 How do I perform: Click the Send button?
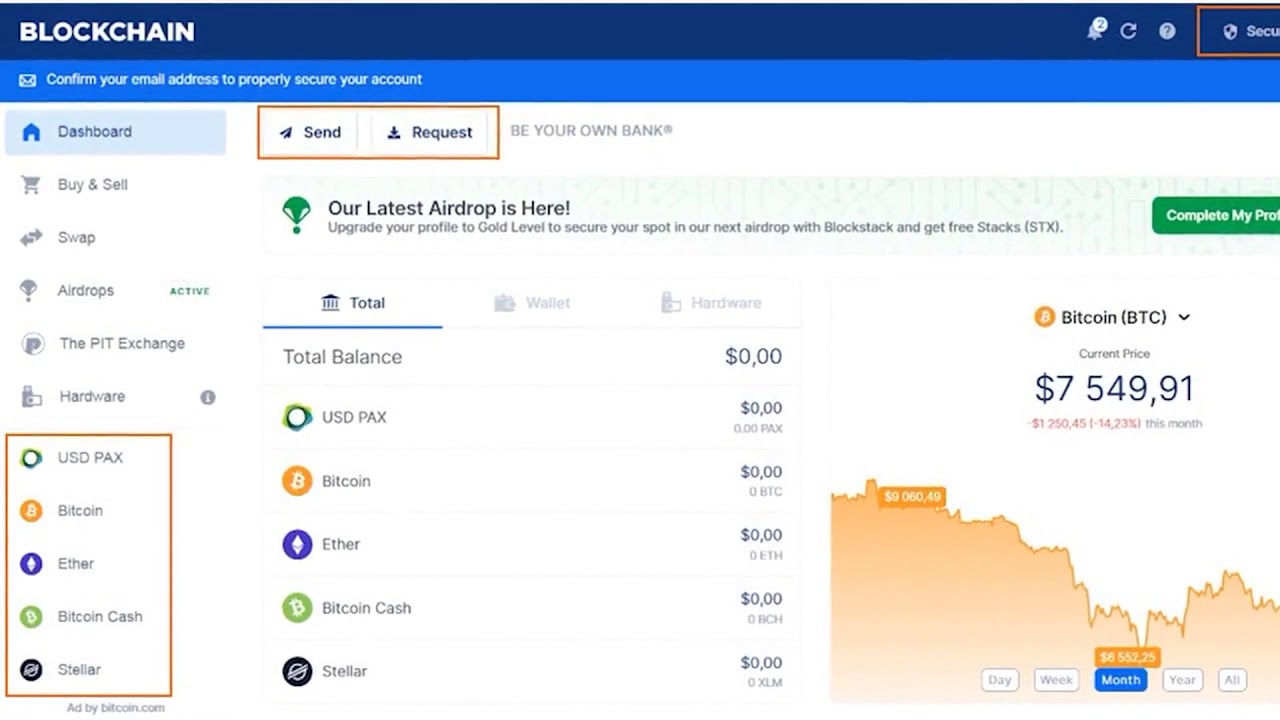(x=310, y=132)
